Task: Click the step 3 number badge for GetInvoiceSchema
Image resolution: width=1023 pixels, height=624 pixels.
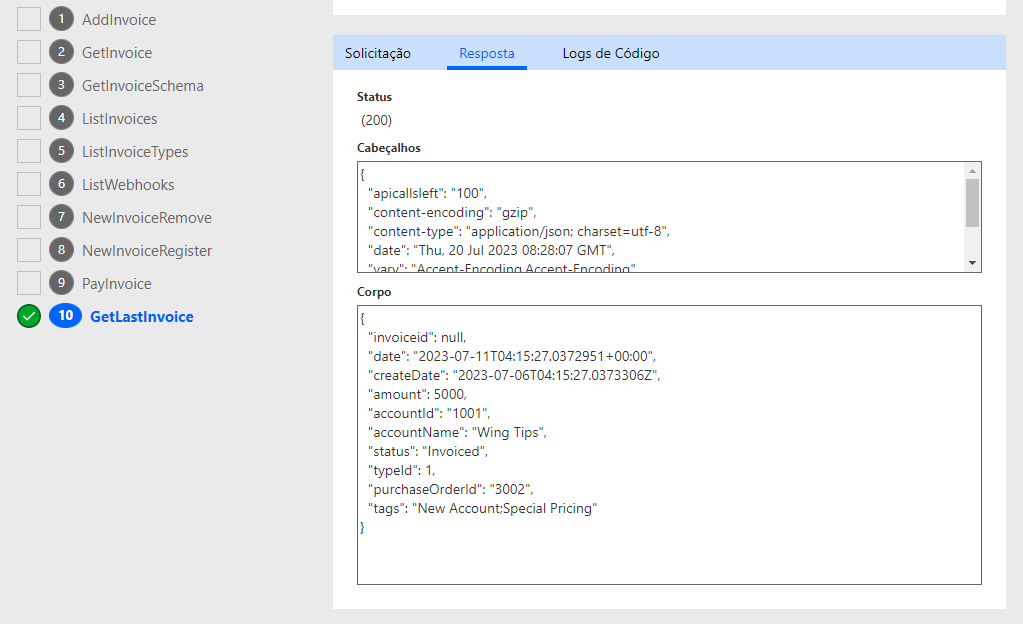Action: [x=61, y=85]
